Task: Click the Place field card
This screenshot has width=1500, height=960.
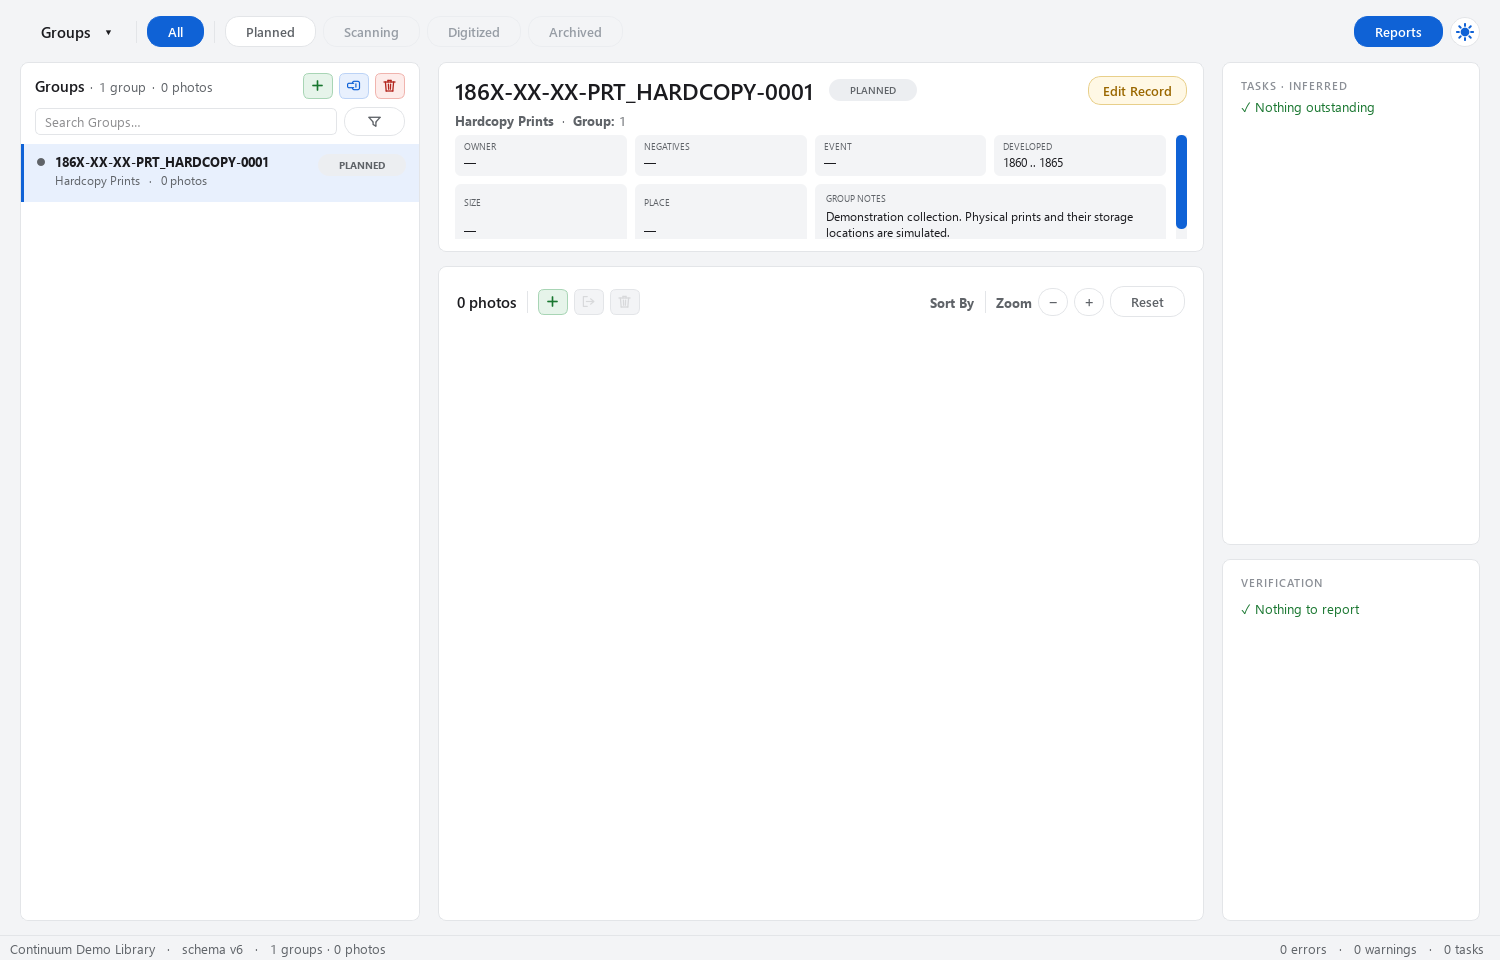Action: [721, 211]
